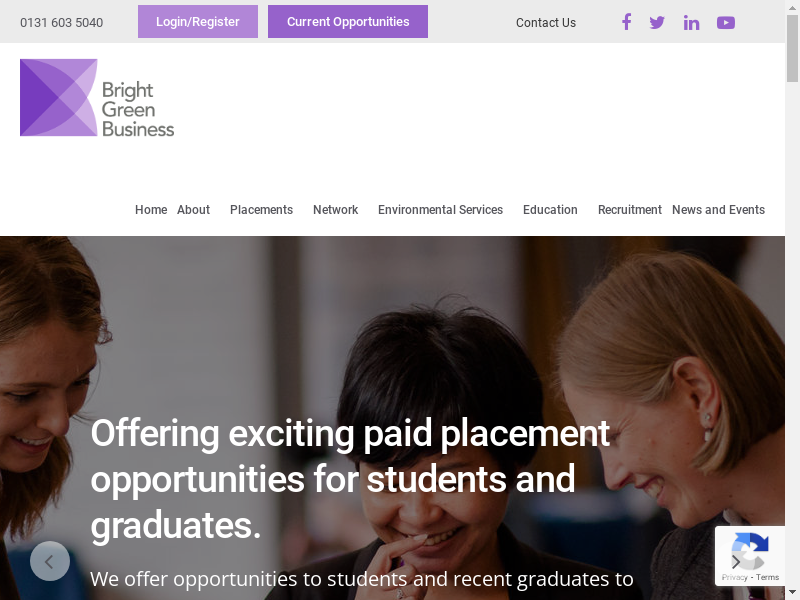Go to the Home menu item
The width and height of the screenshot is (800, 600).
click(151, 210)
